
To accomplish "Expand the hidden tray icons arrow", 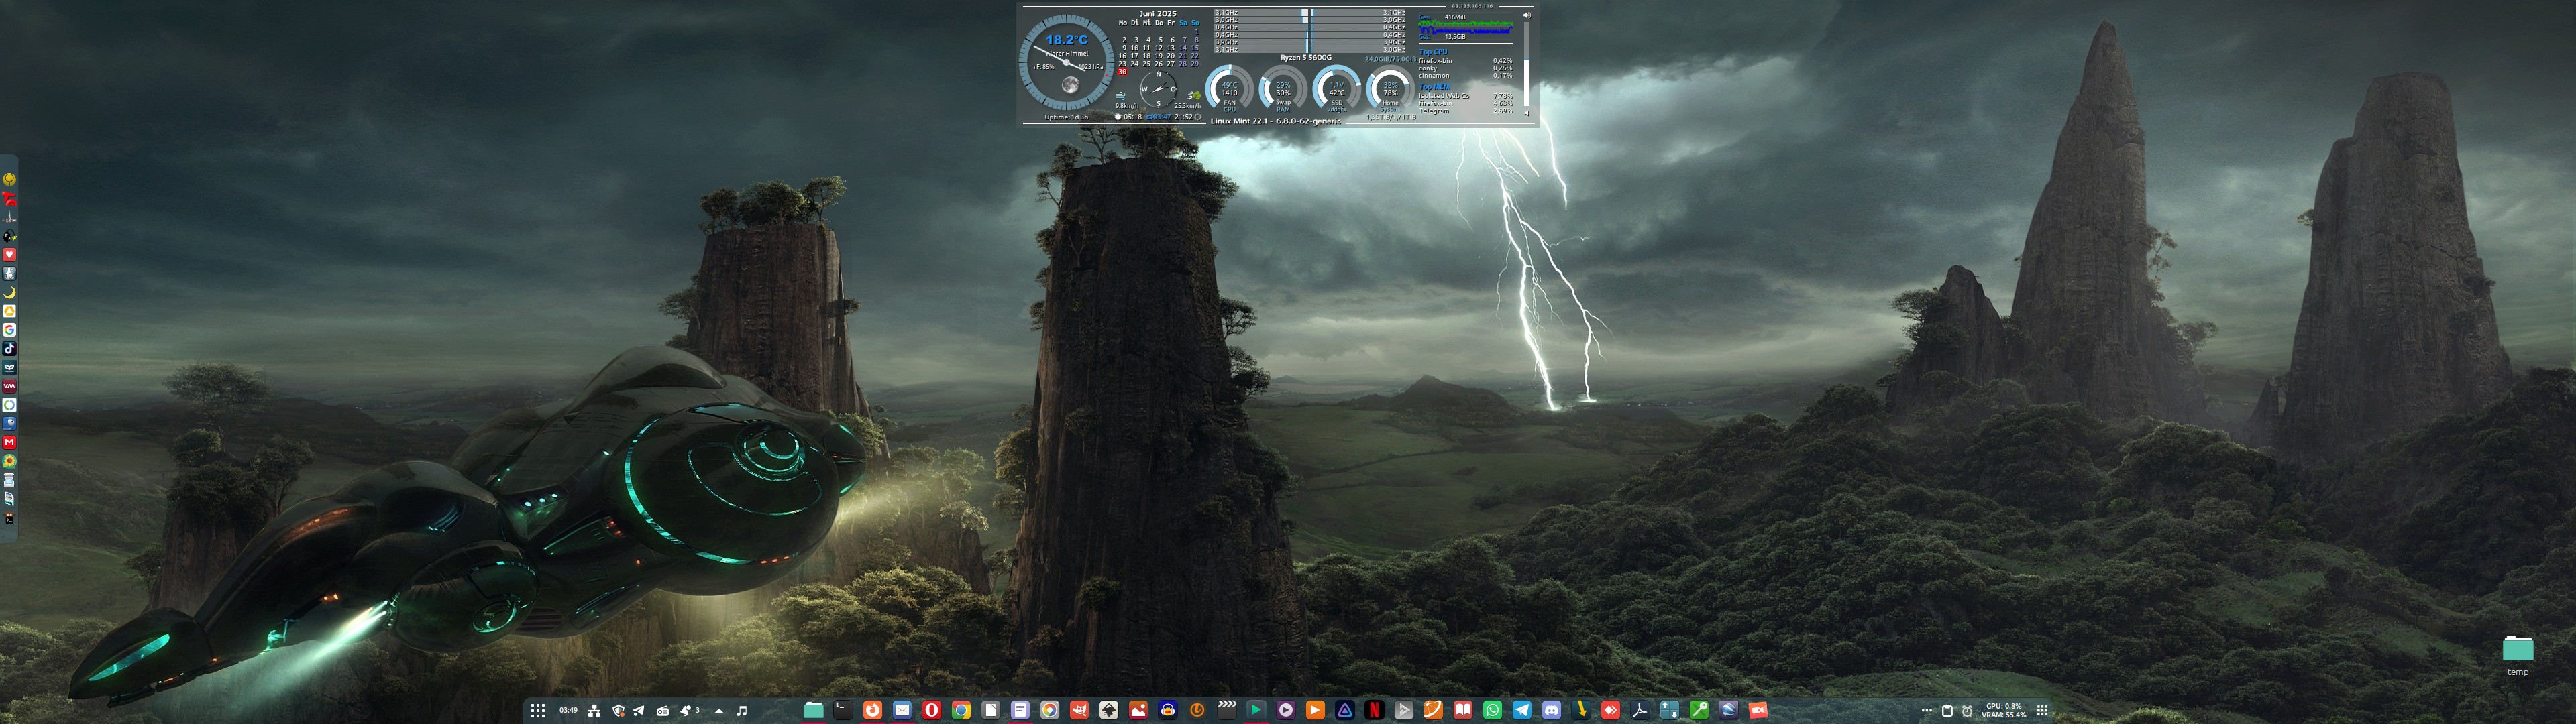I will pos(719,711).
